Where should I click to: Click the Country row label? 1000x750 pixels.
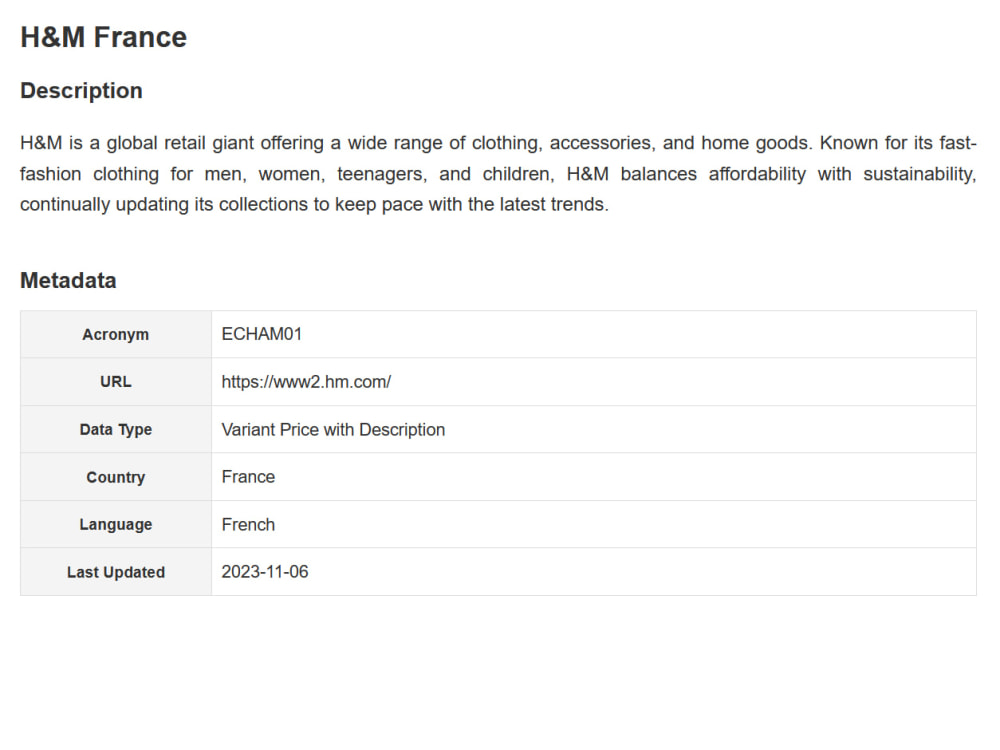click(x=115, y=477)
